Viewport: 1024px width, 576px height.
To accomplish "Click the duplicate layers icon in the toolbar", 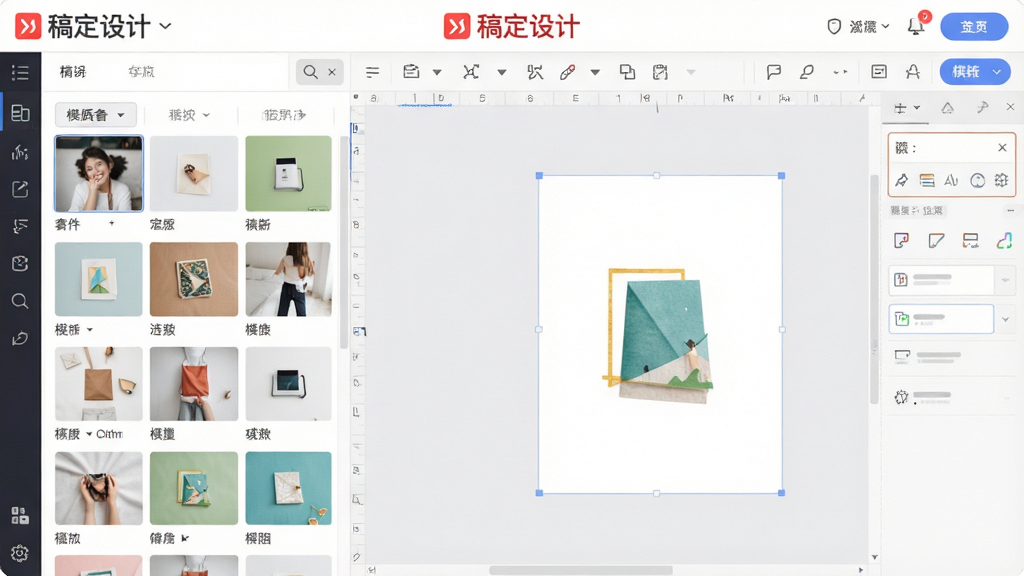I will click(x=627, y=72).
